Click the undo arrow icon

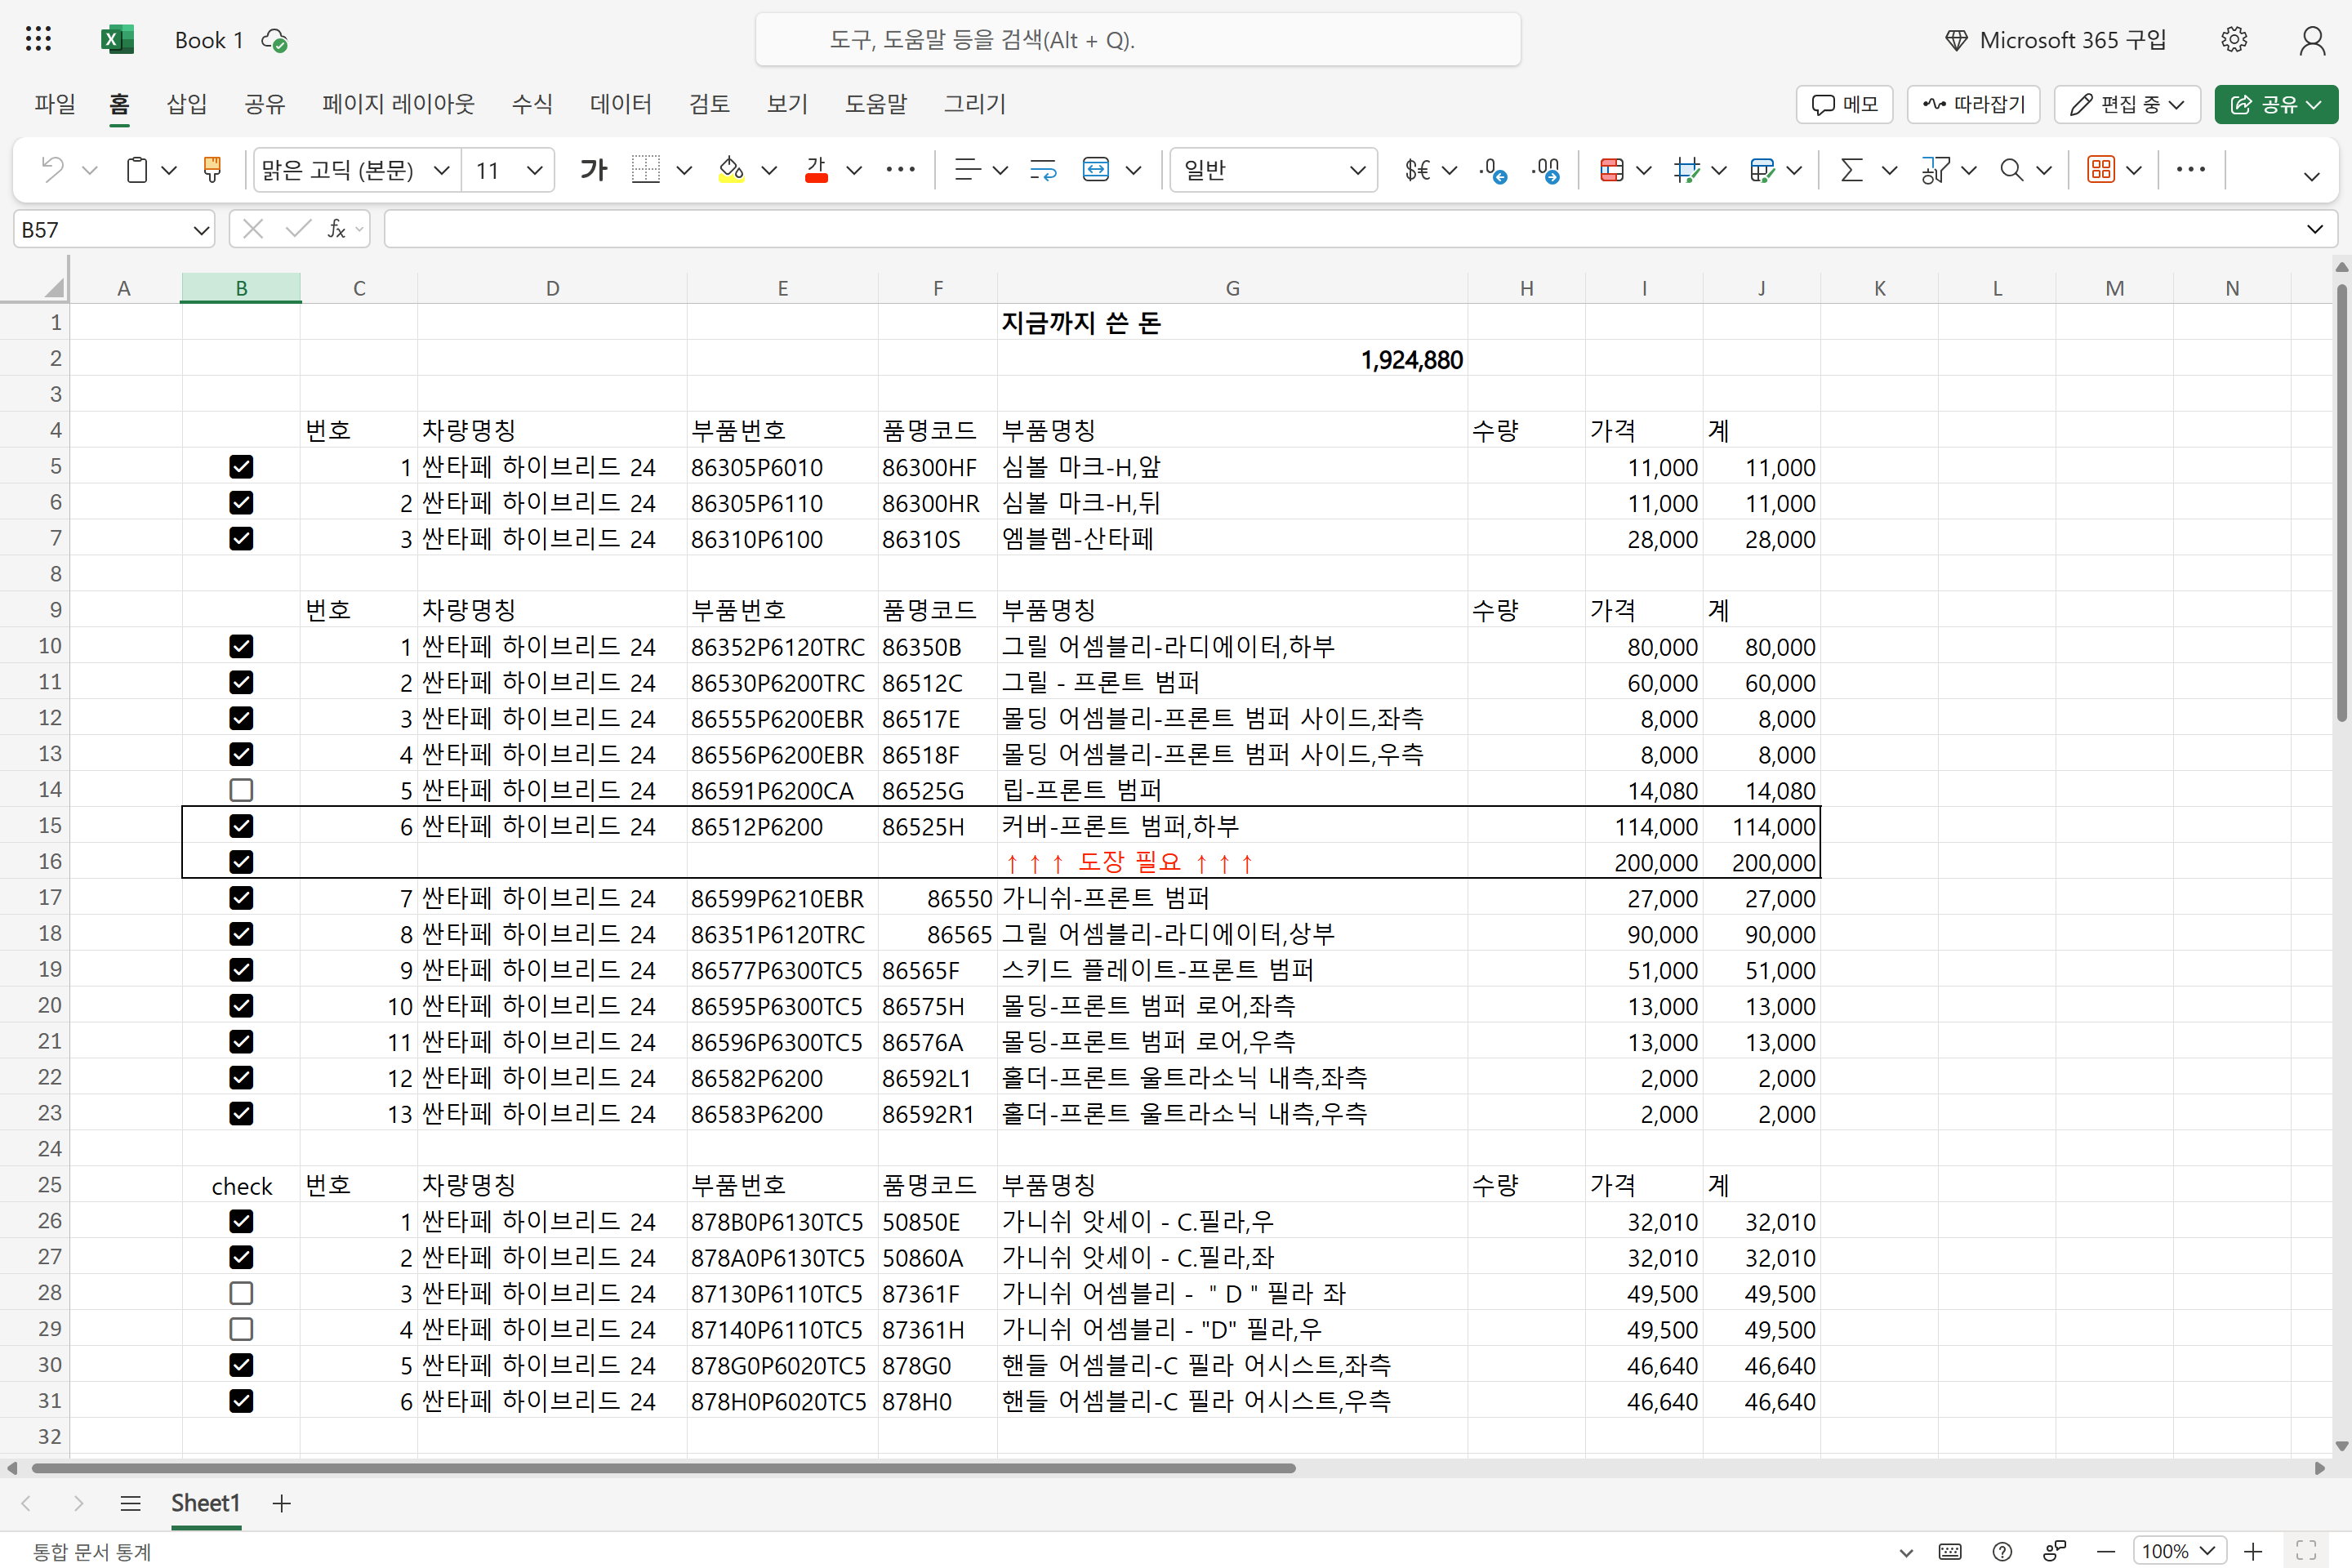tap(52, 170)
